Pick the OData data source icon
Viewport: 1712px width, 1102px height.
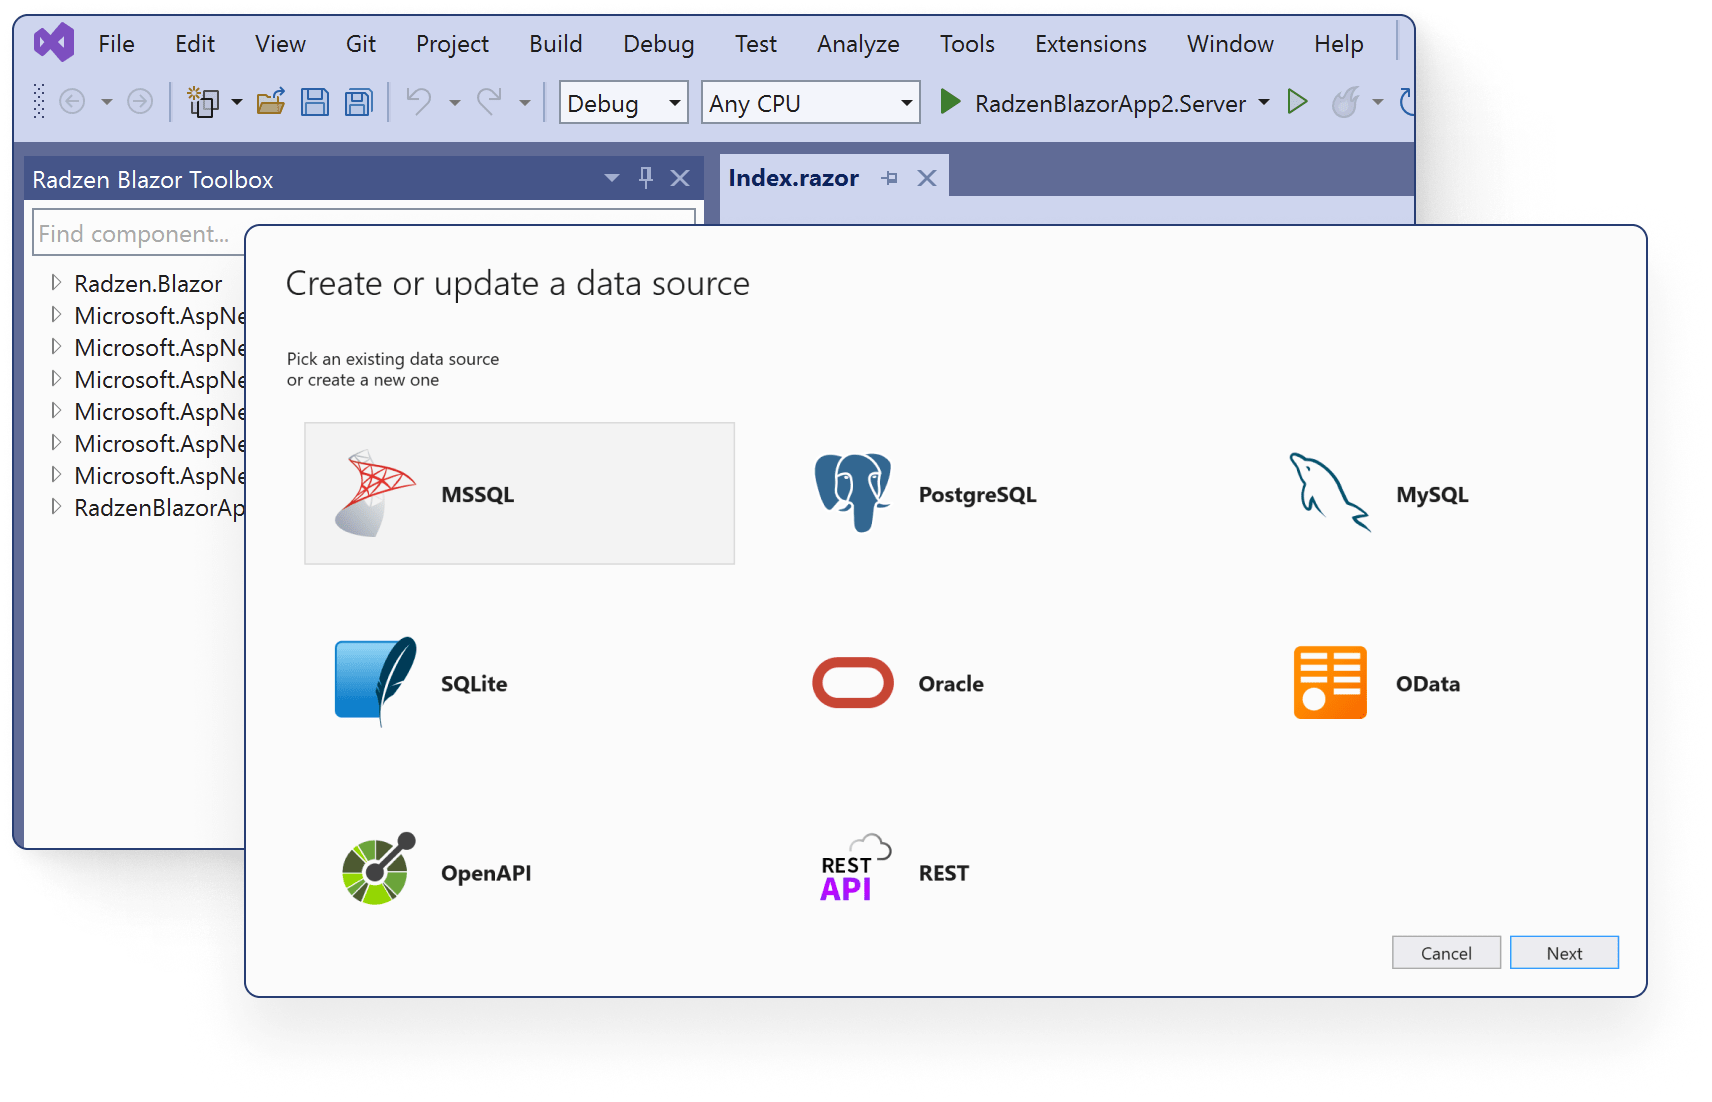1329,683
